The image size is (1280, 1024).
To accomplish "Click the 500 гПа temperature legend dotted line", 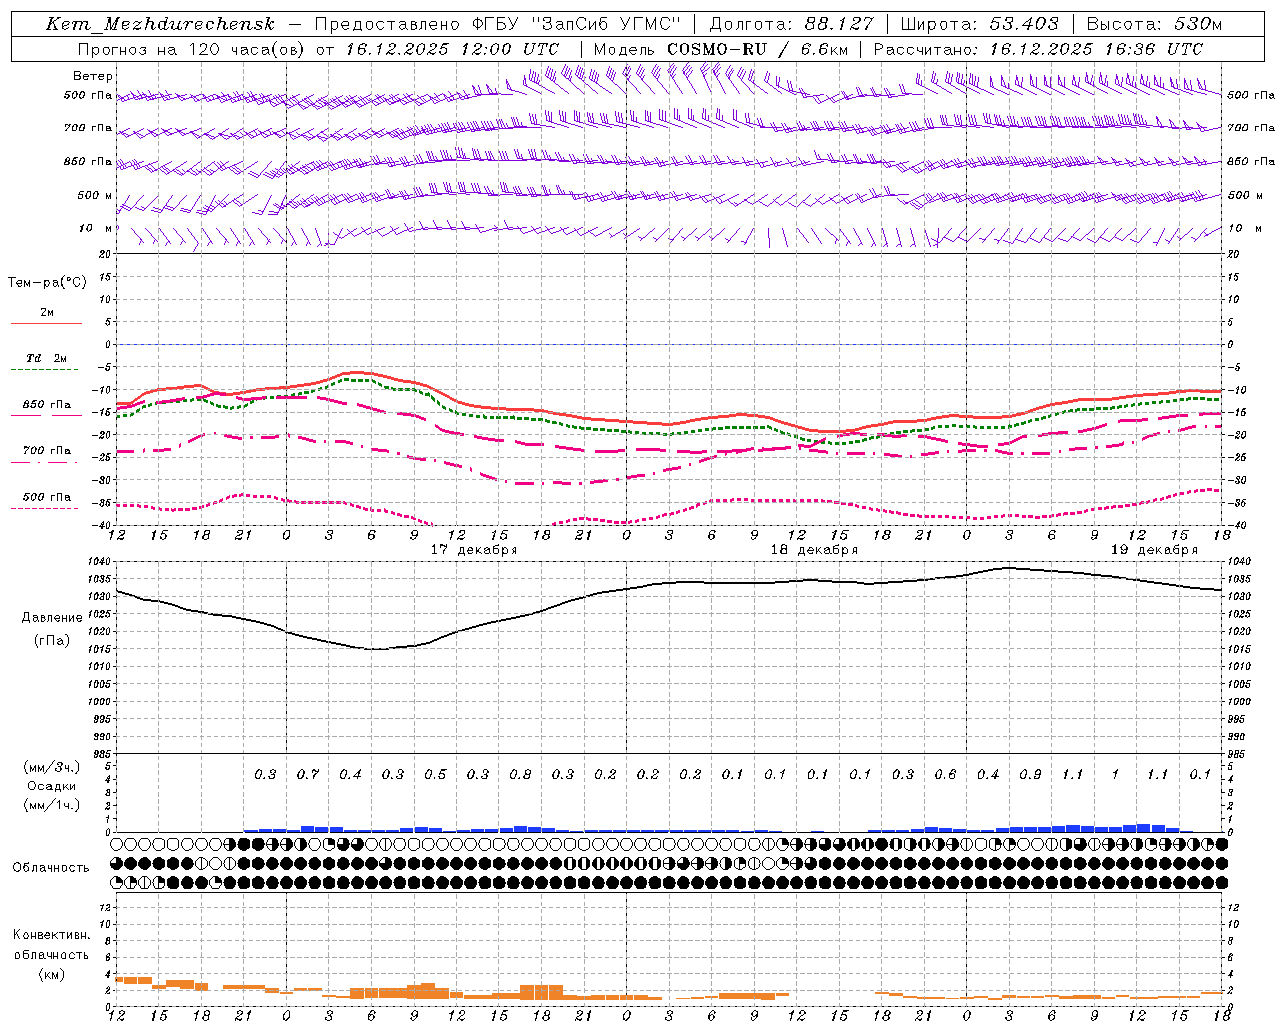I will point(44,508).
